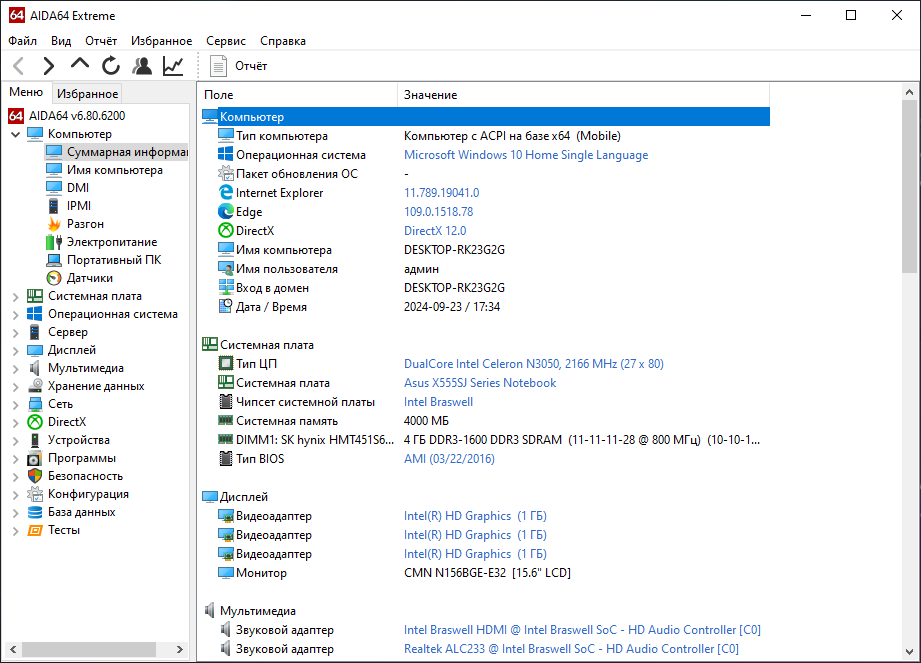The image size is (921, 663).
Task: Expand the Сервер tree node
Action: 15,332
